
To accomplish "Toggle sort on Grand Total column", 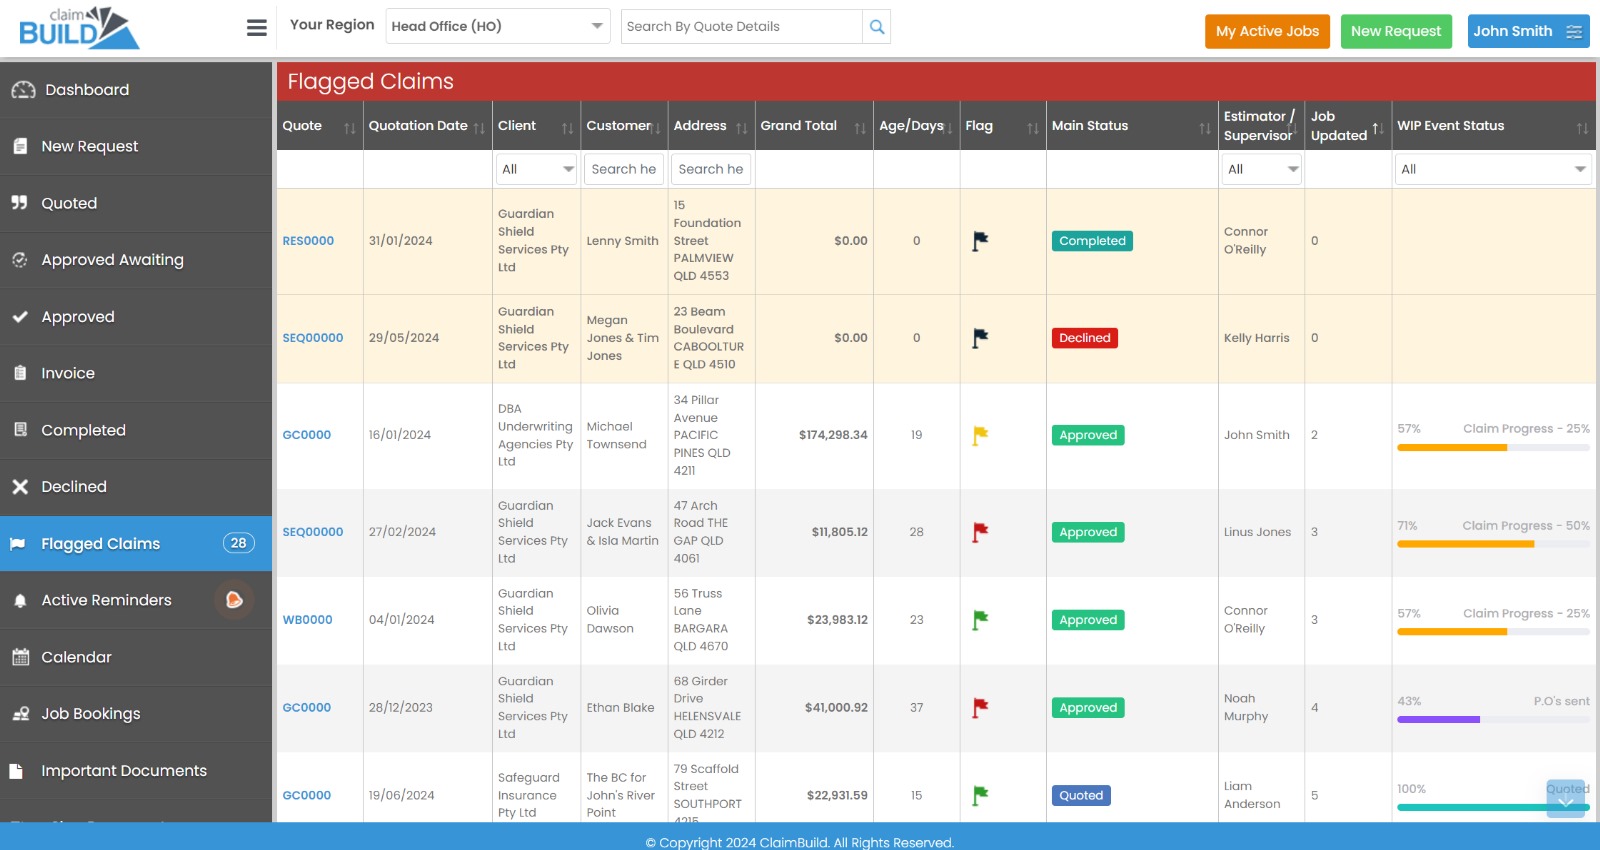I will (859, 128).
